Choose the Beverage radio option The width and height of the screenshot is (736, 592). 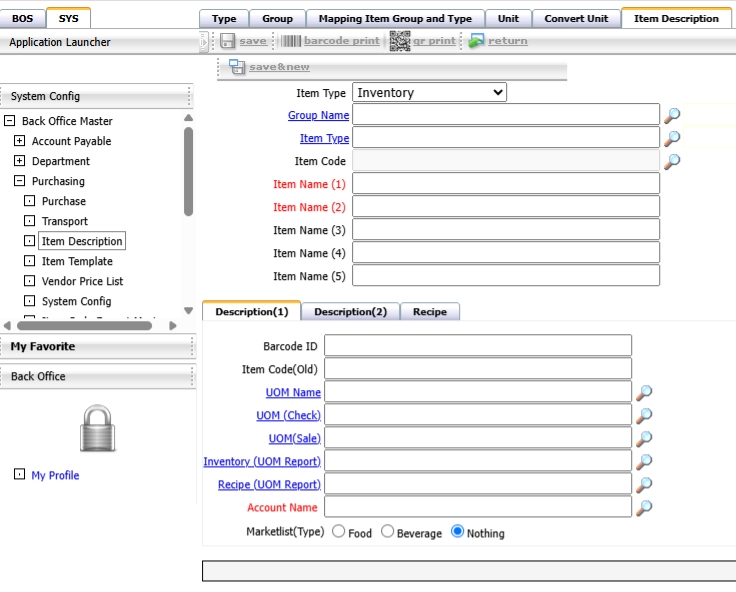[x=388, y=532]
